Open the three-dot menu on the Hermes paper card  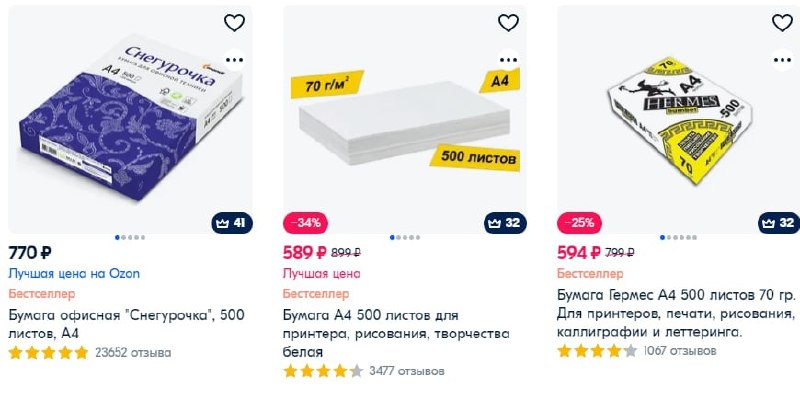[x=782, y=60]
